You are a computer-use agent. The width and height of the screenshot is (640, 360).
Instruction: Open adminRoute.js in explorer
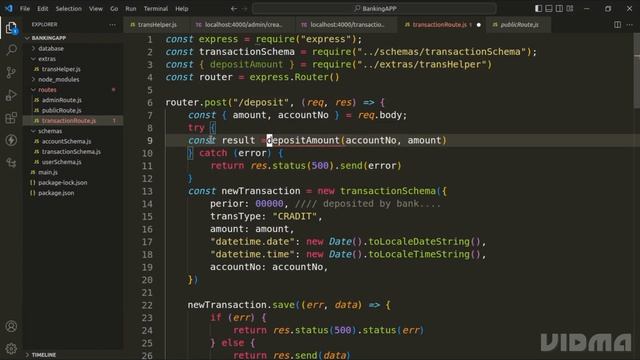(73, 100)
